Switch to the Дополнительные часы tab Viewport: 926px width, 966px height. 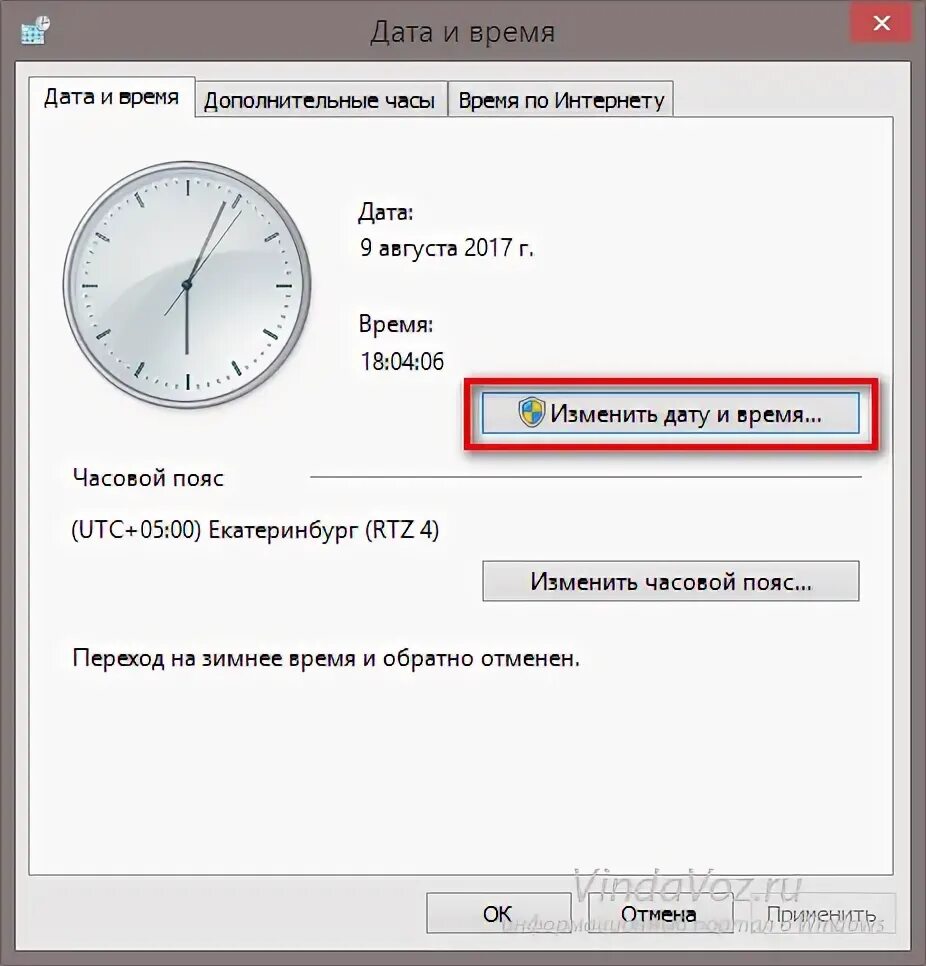pyautogui.click(x=320, y=100)
